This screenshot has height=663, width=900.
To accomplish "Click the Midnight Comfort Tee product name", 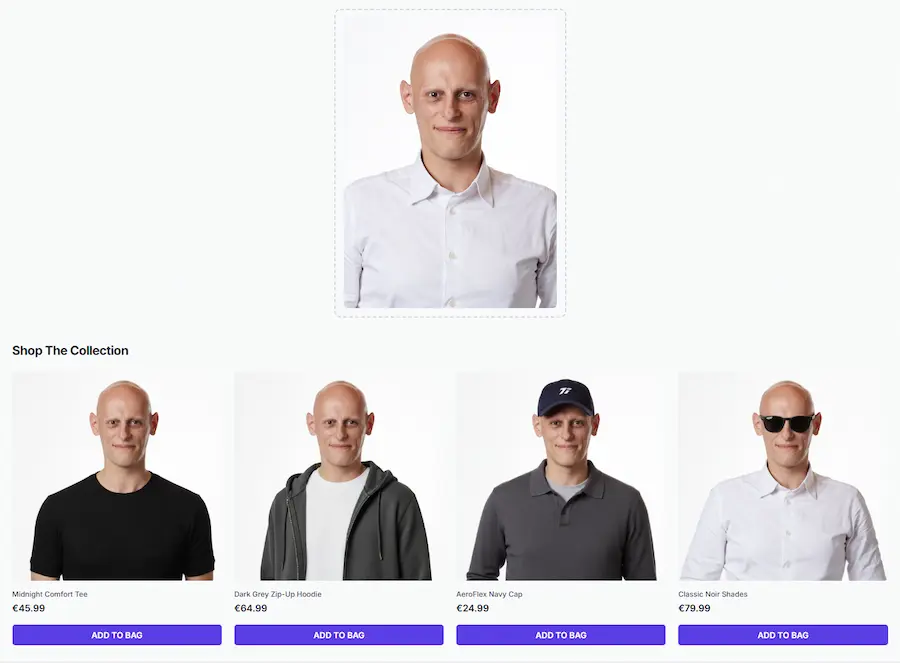I will pos(50,594).
